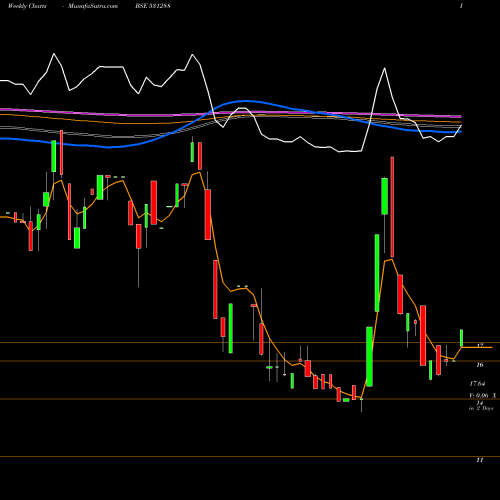Click the 'BSE 531288' stock code label
This screenshot has height=500, width=500.
click(153, 6)
